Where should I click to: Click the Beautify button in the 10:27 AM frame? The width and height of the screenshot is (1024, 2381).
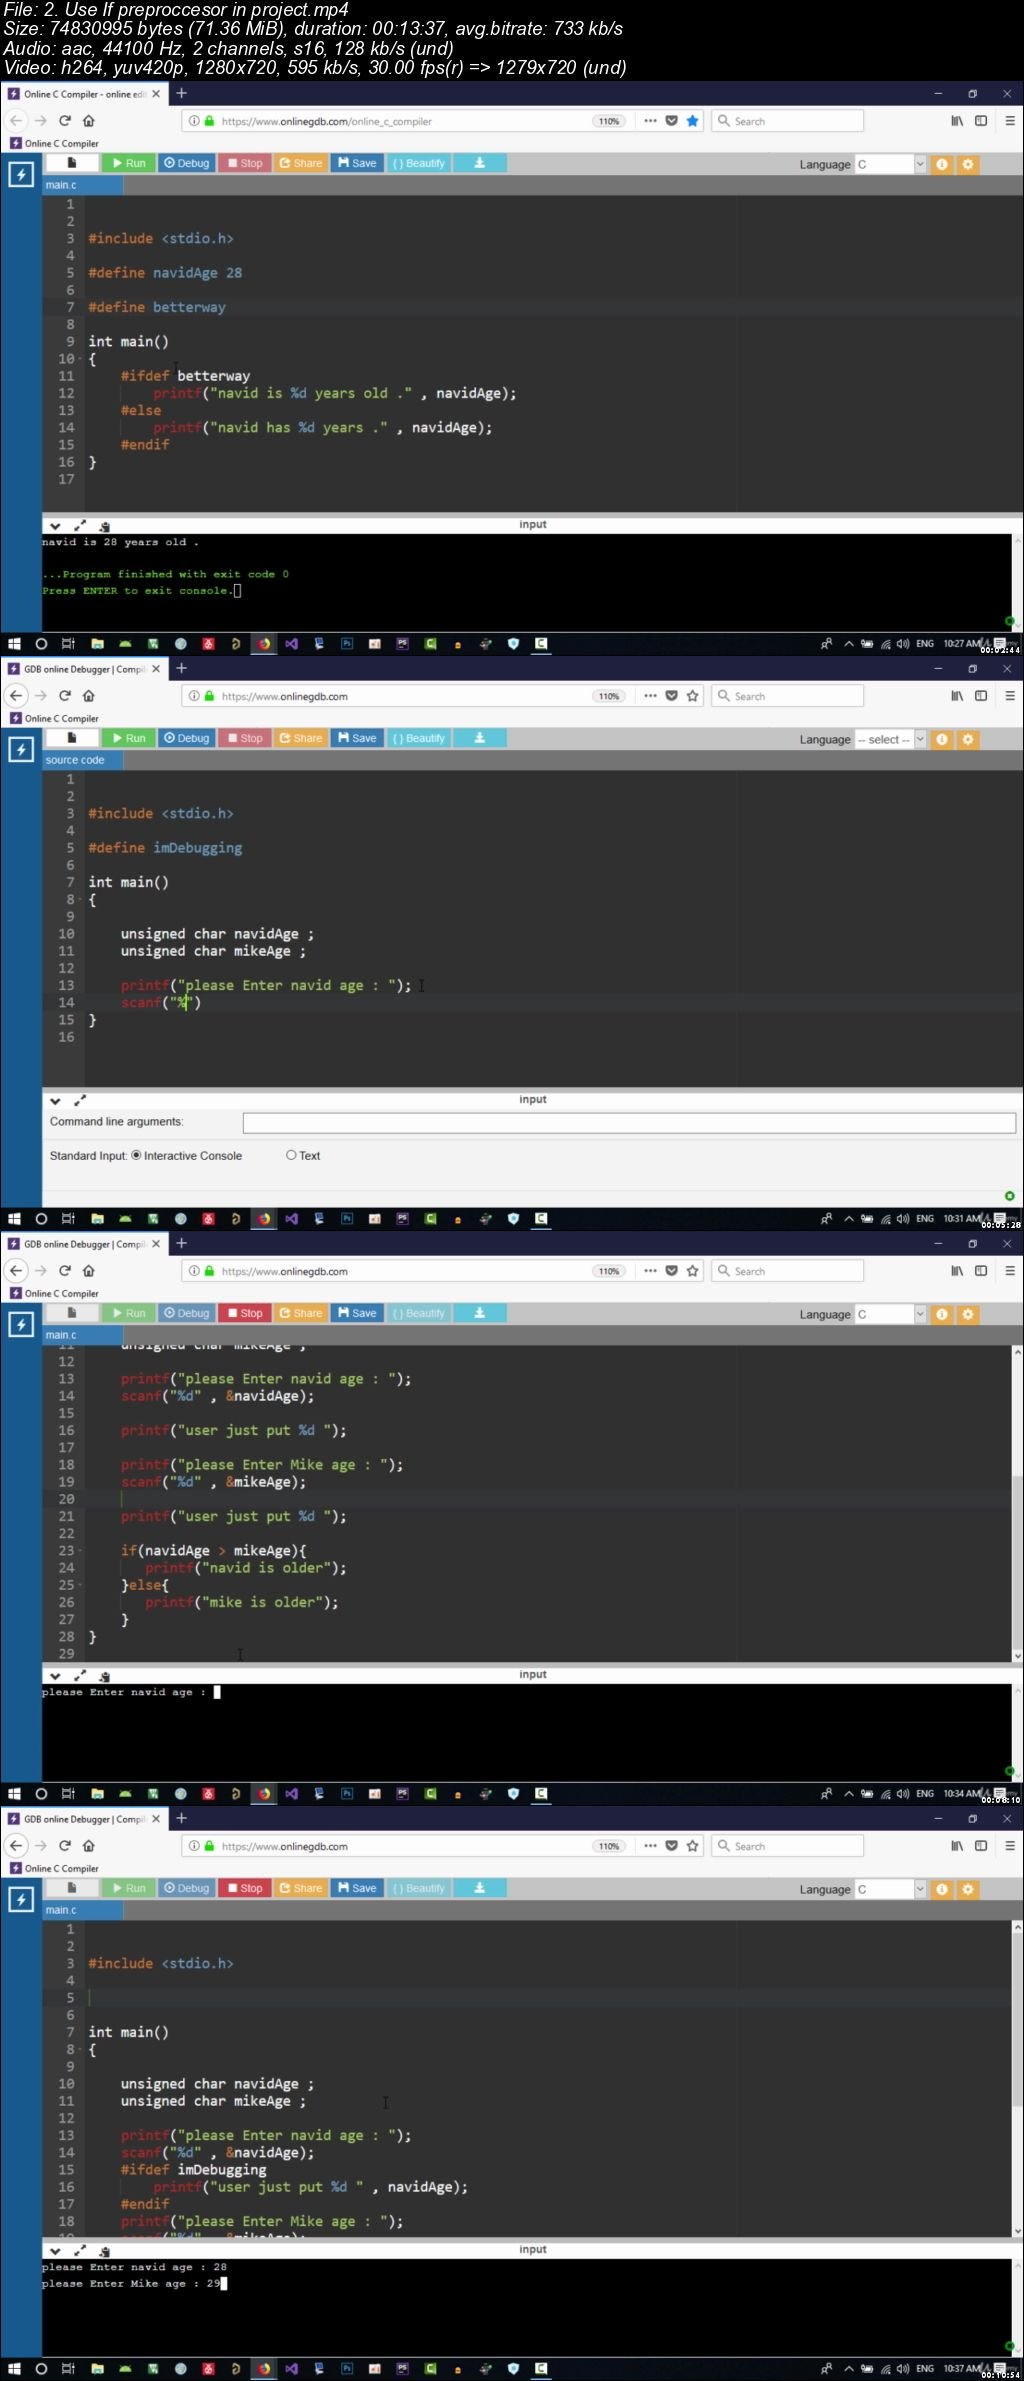419,163
